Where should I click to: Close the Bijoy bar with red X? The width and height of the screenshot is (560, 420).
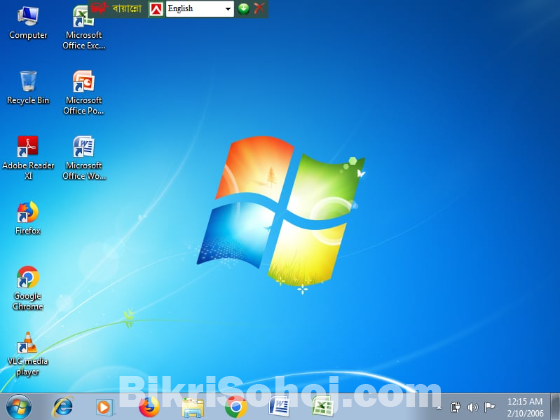(x=259, y=8)
